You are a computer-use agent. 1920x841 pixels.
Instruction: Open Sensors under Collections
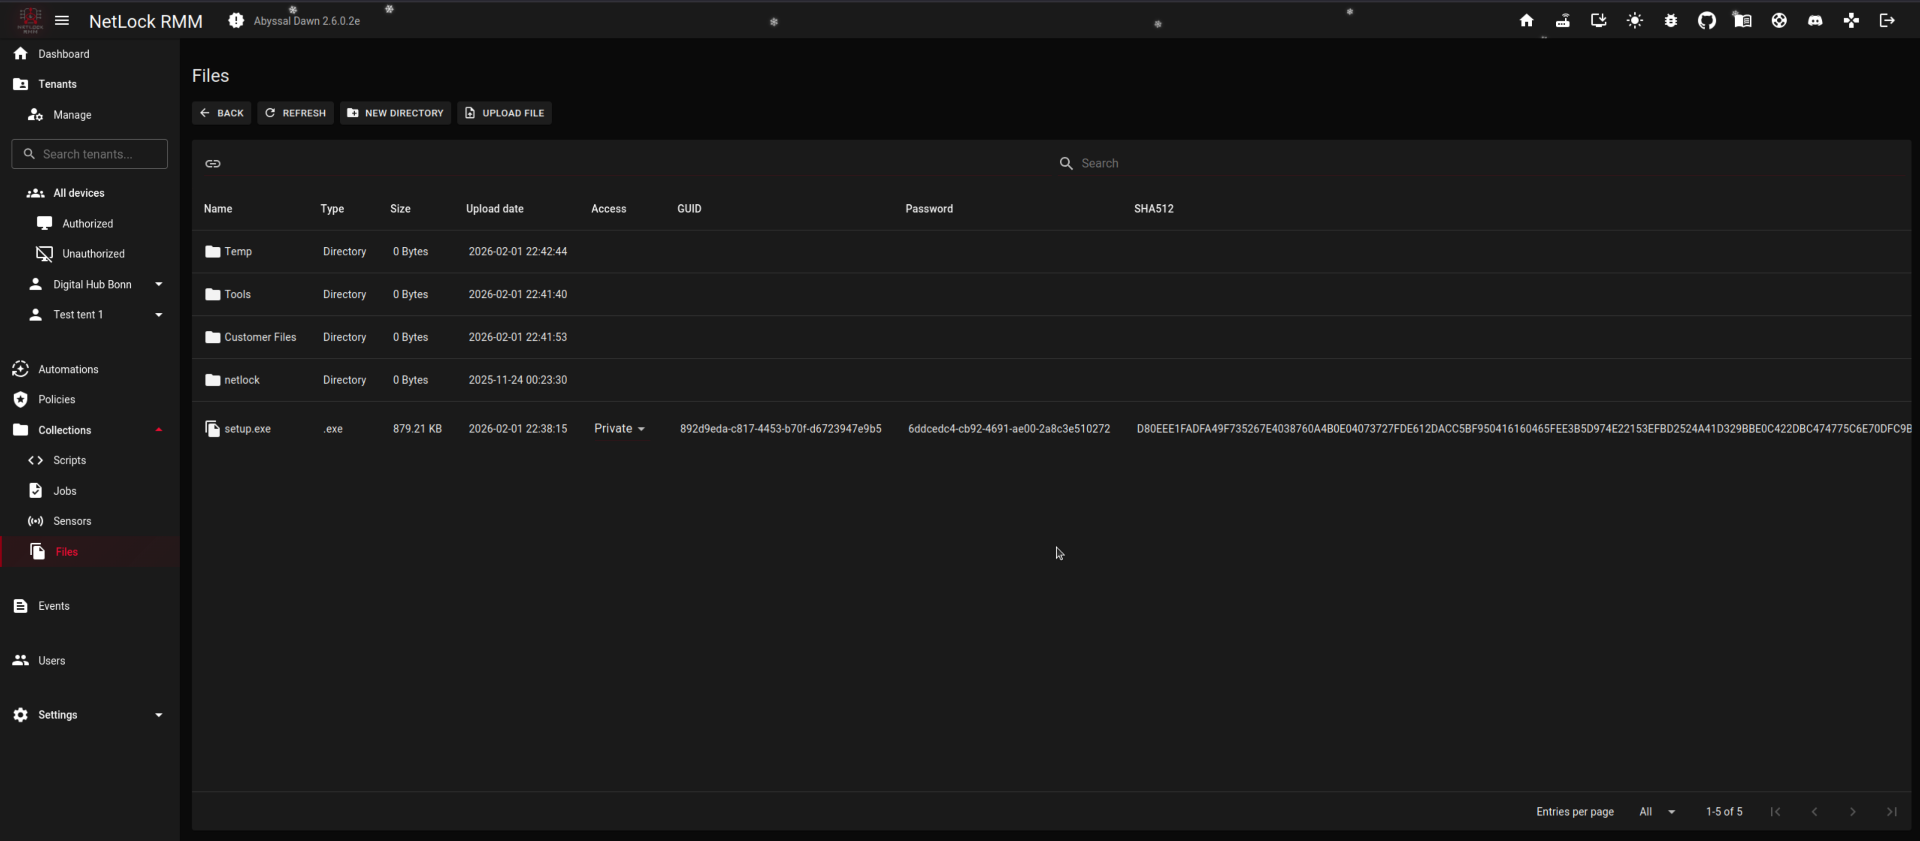click(x=90, y=521)
